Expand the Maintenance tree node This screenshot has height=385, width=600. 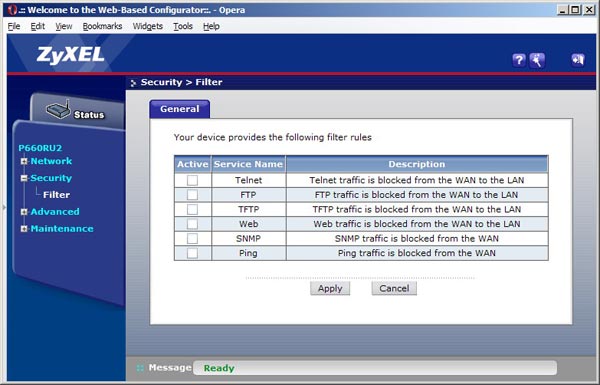point(24,228)
